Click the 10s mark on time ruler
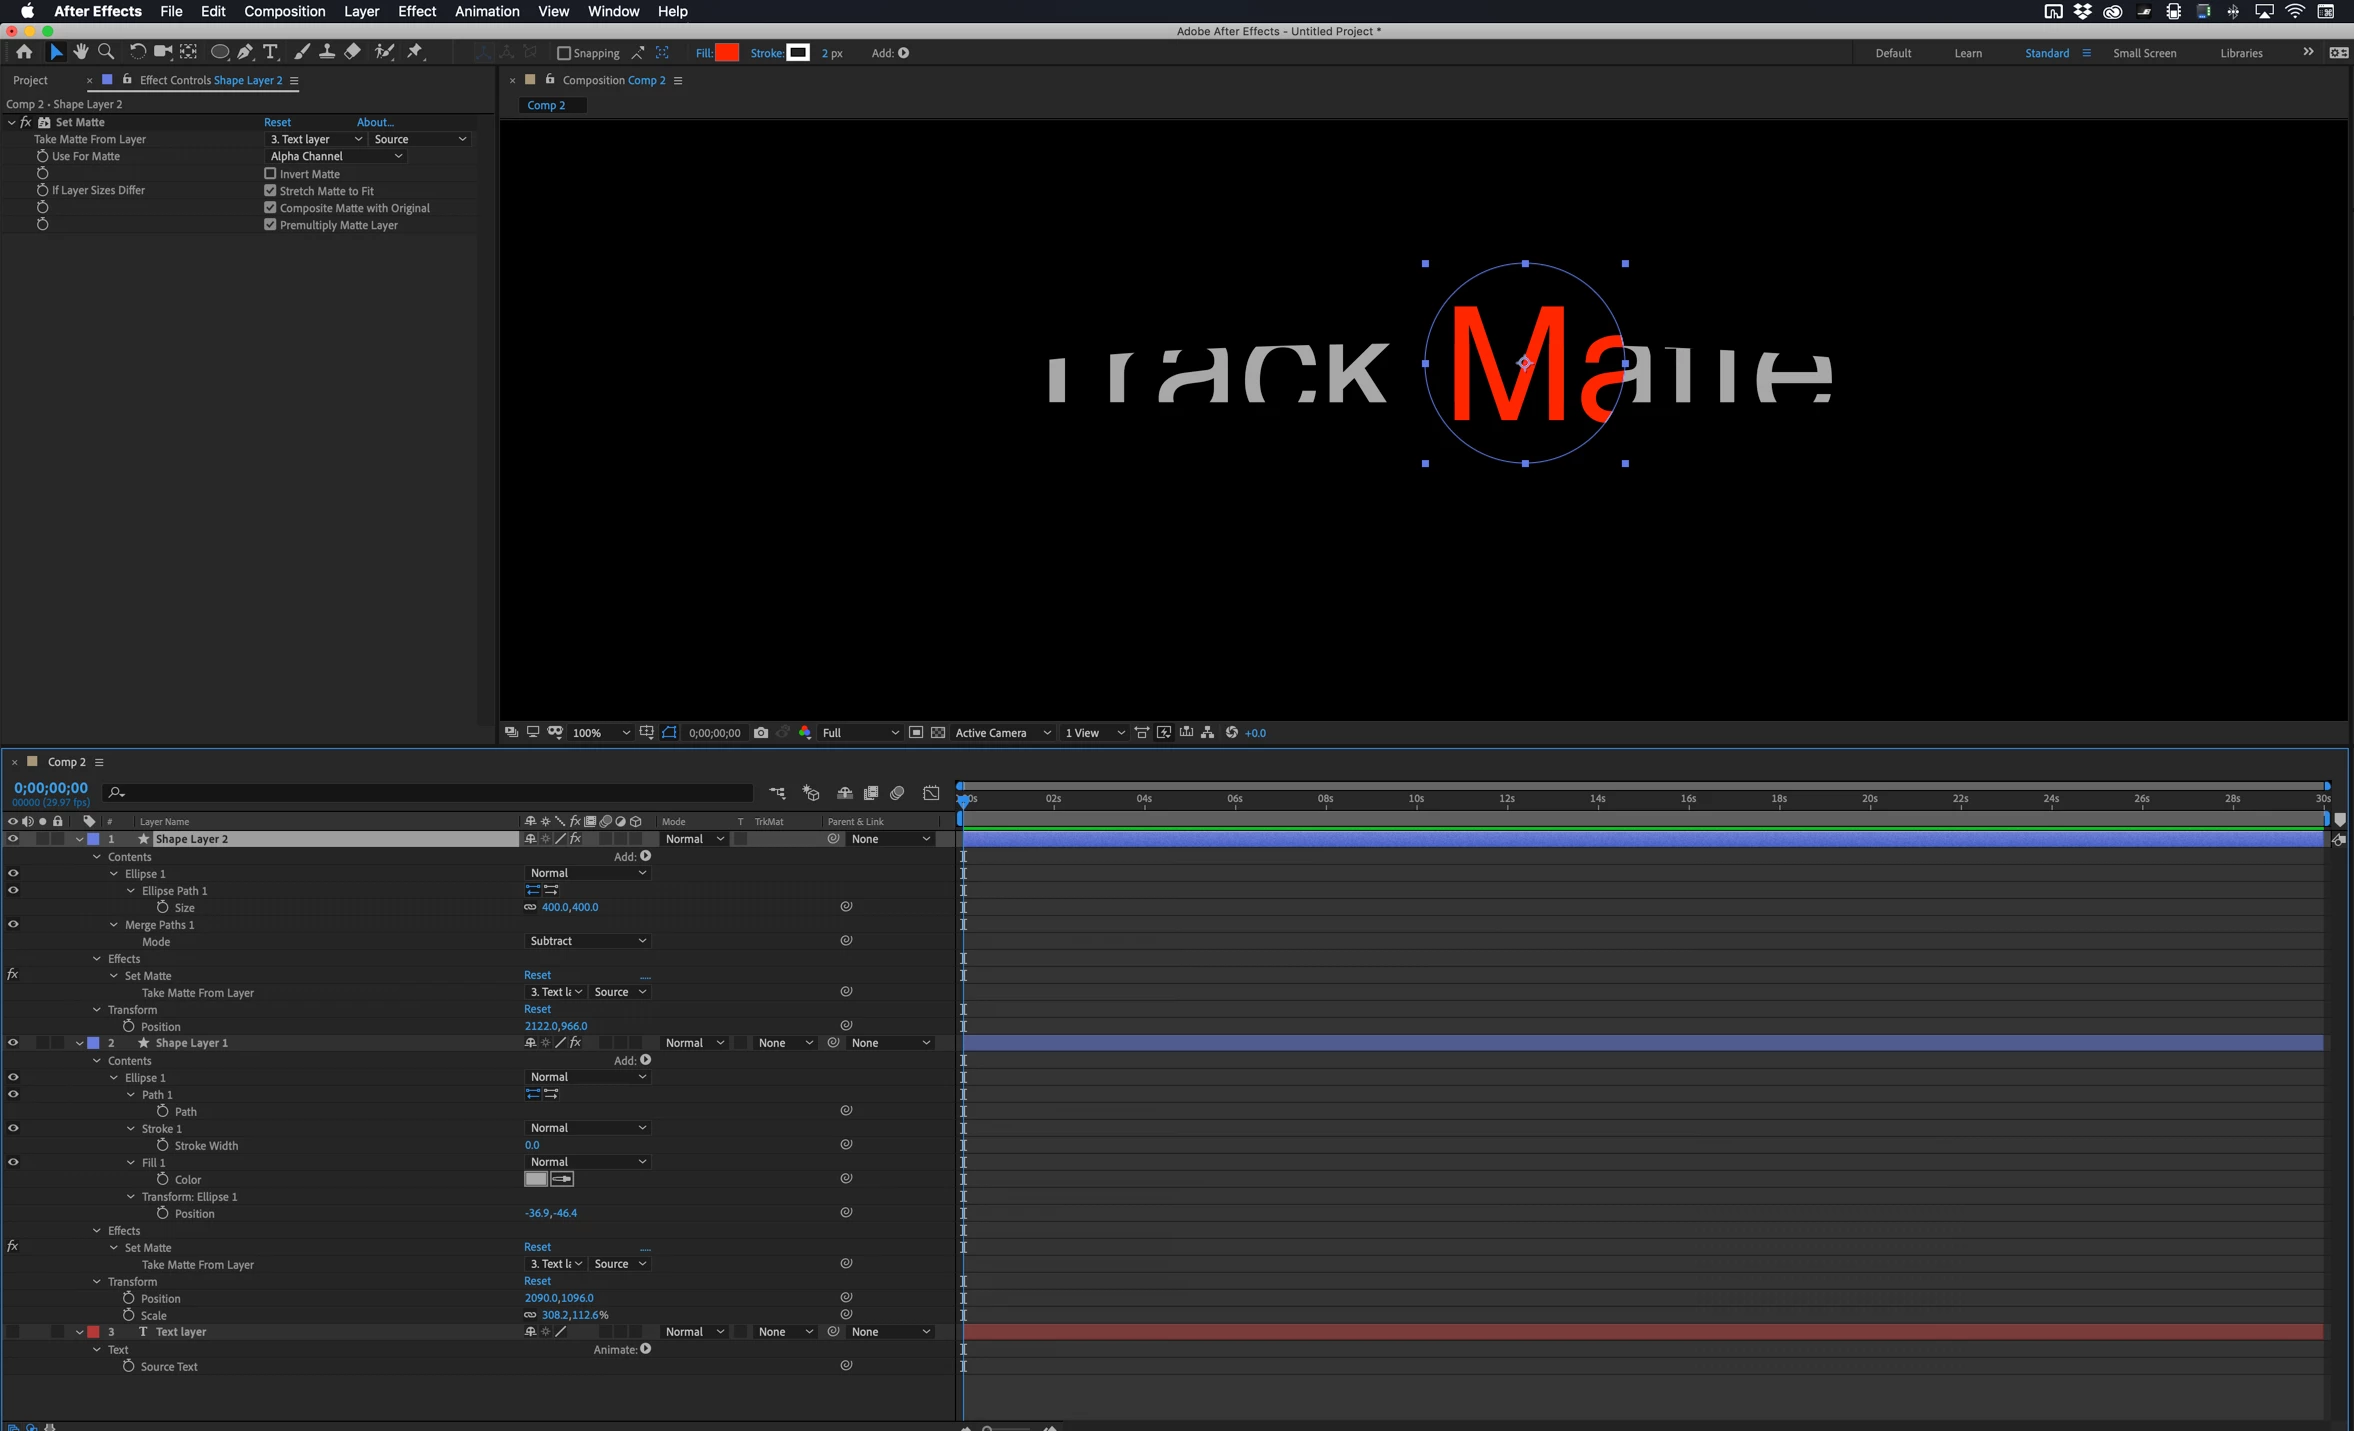The image size is (2354, 1431). 1416,799
